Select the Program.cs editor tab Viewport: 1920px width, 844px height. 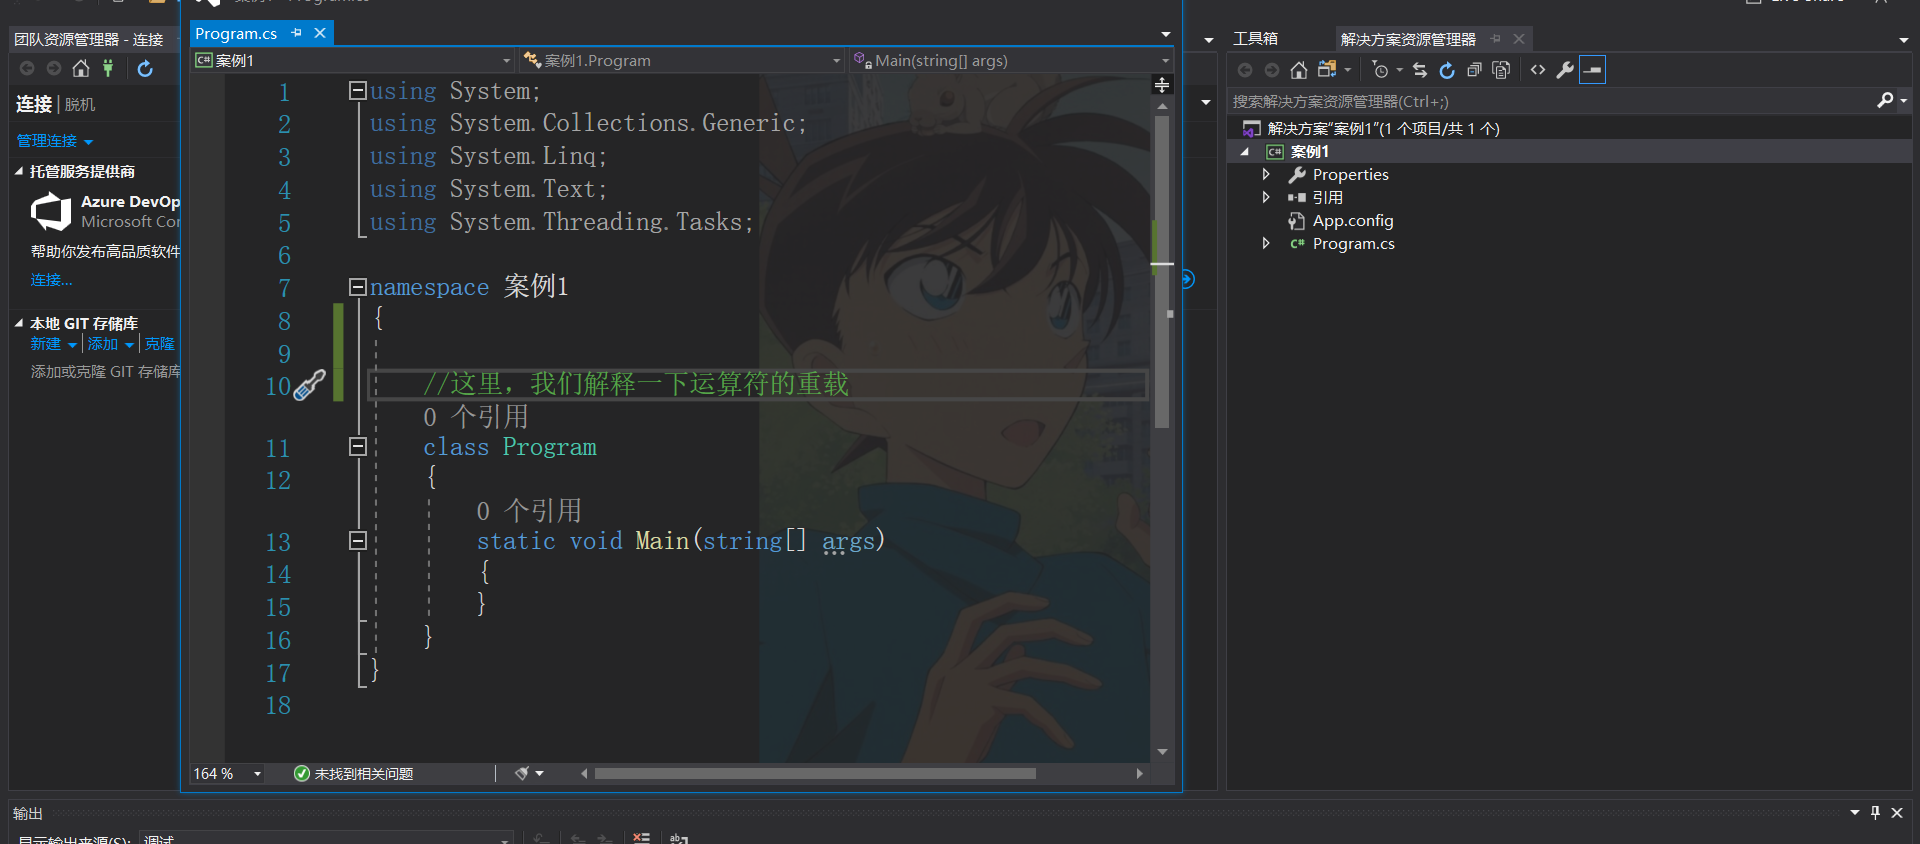[236, 33]
